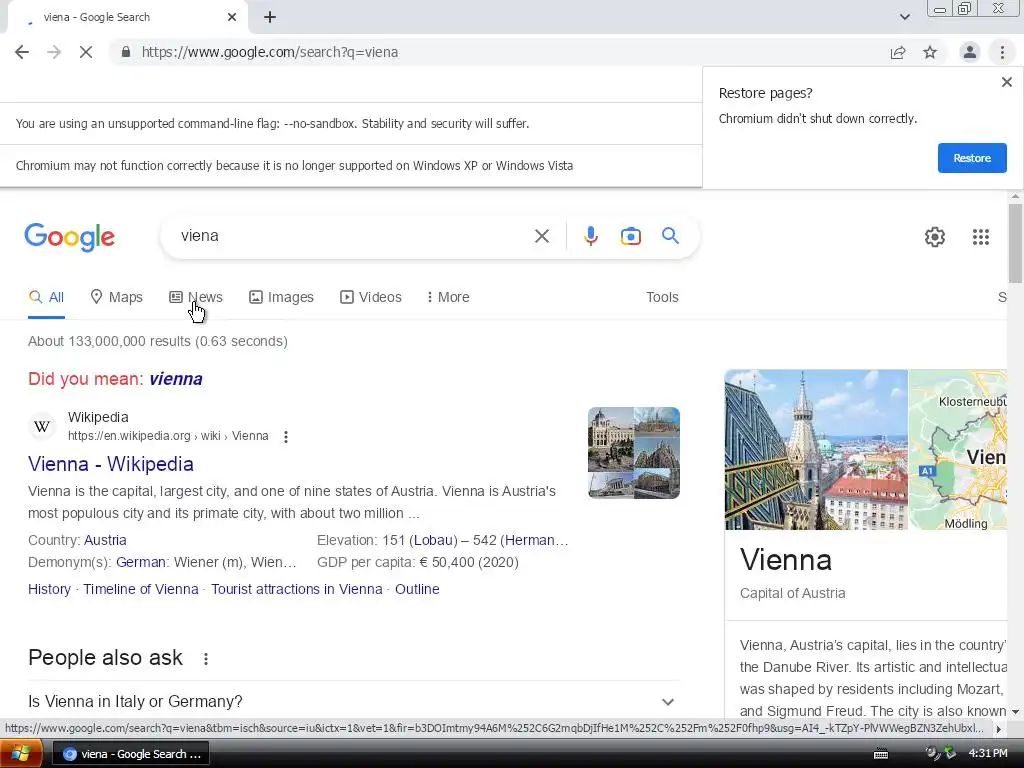This screenshot has width=1024, height=768.
Task: Stop loading the page
Action: pos(86,52)
